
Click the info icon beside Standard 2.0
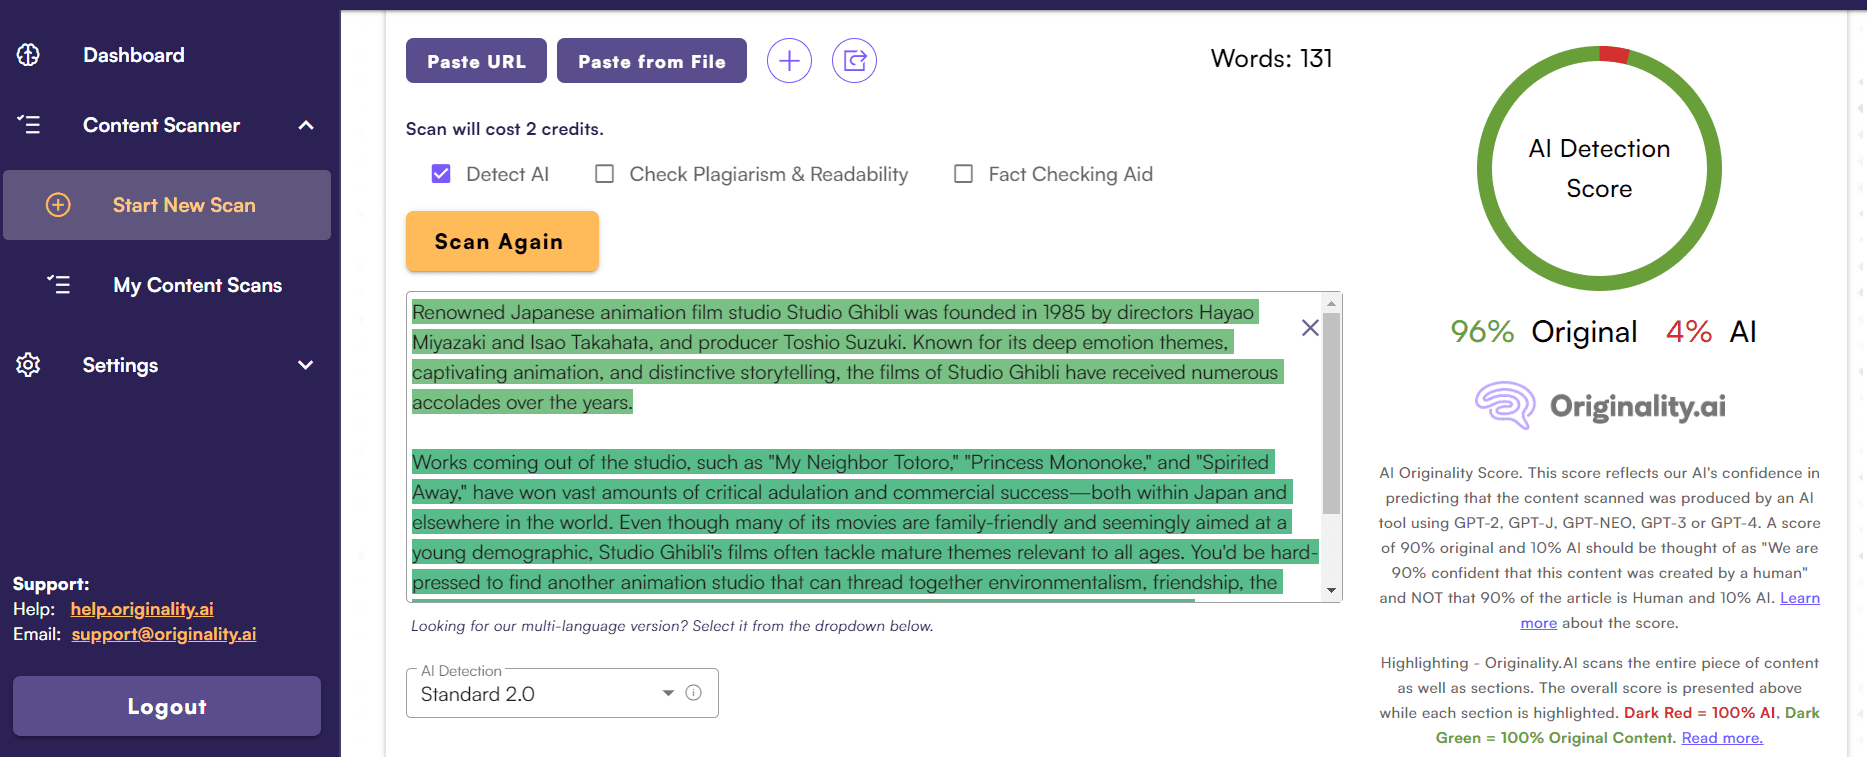pos(693,693)
